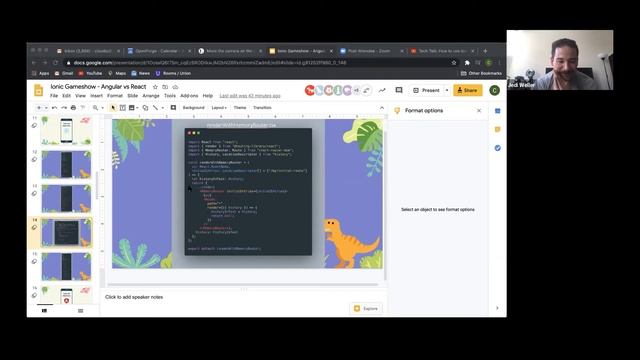Star the Ionic Gameshow presentation
The width and height of the screenshot is (640, 360).
(155, 87)
